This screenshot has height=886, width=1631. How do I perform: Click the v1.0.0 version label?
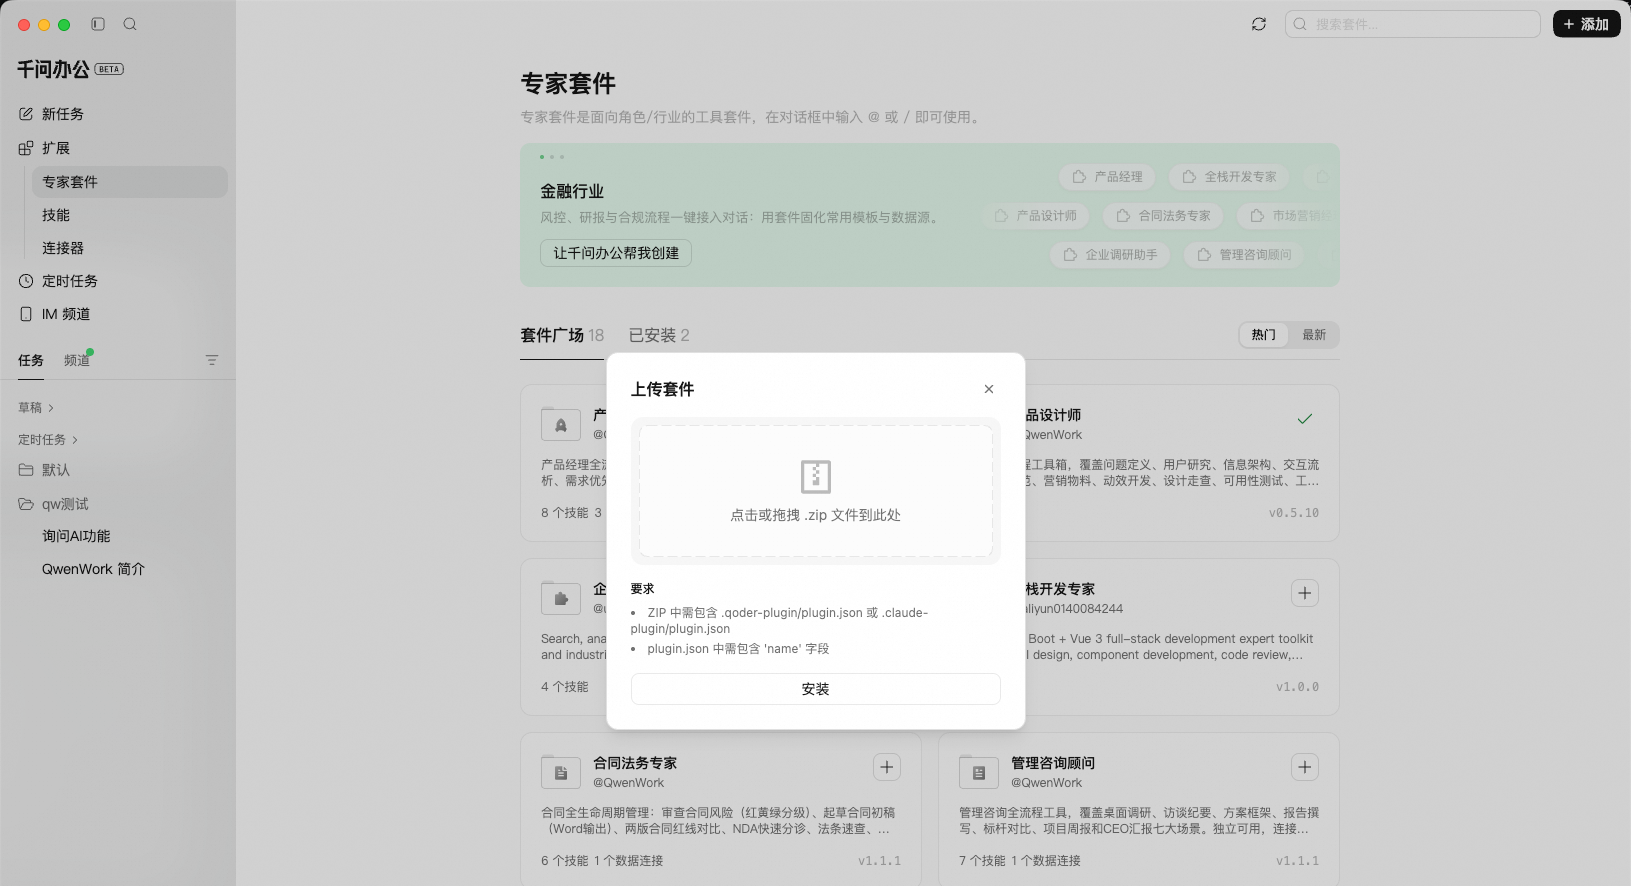(1297, 687)
